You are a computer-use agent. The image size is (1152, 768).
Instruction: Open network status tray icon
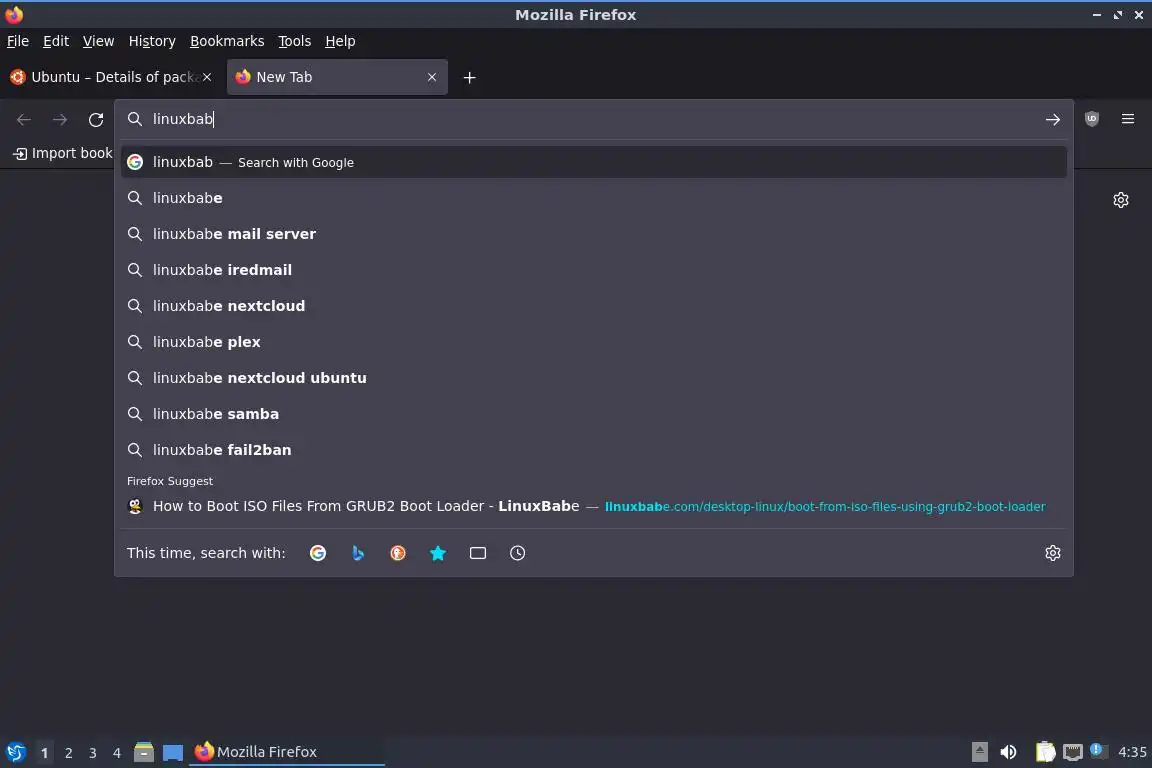point(1073,752)
